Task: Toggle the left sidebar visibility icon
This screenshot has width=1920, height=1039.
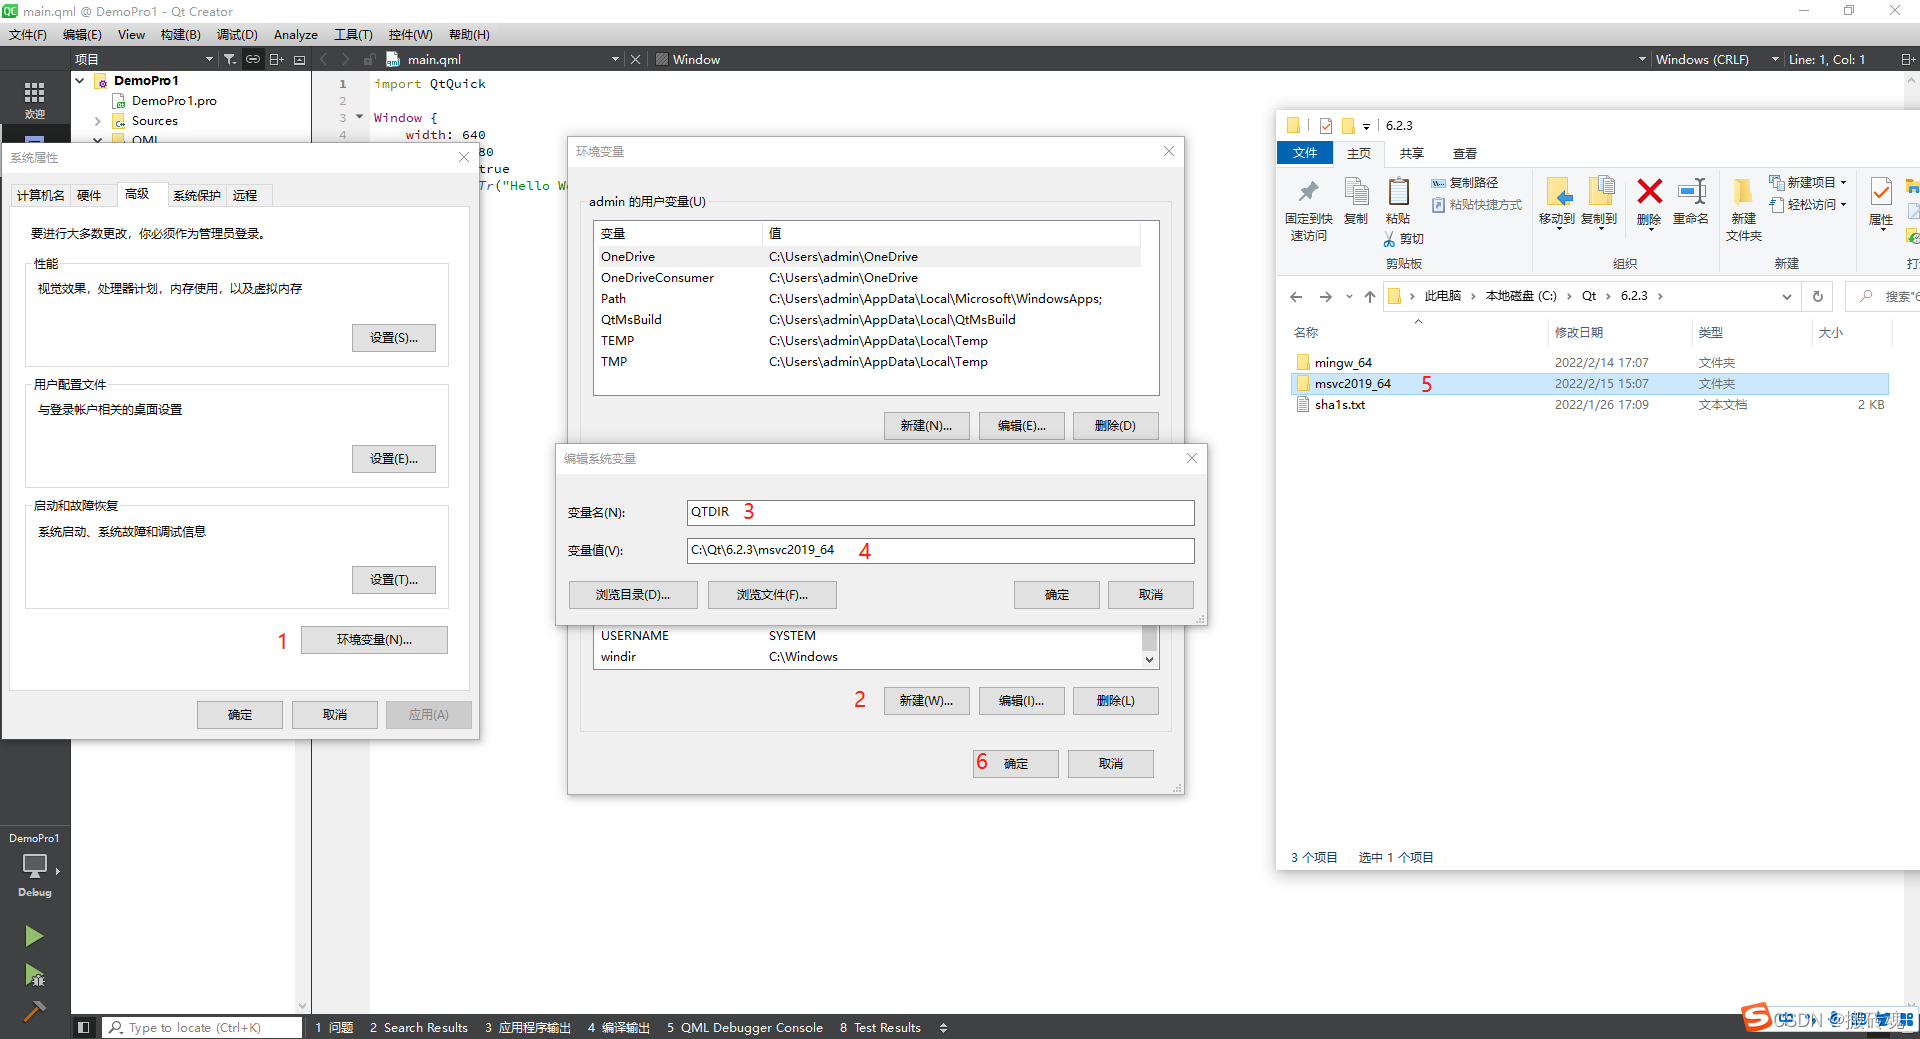Action: [84, 1027]
